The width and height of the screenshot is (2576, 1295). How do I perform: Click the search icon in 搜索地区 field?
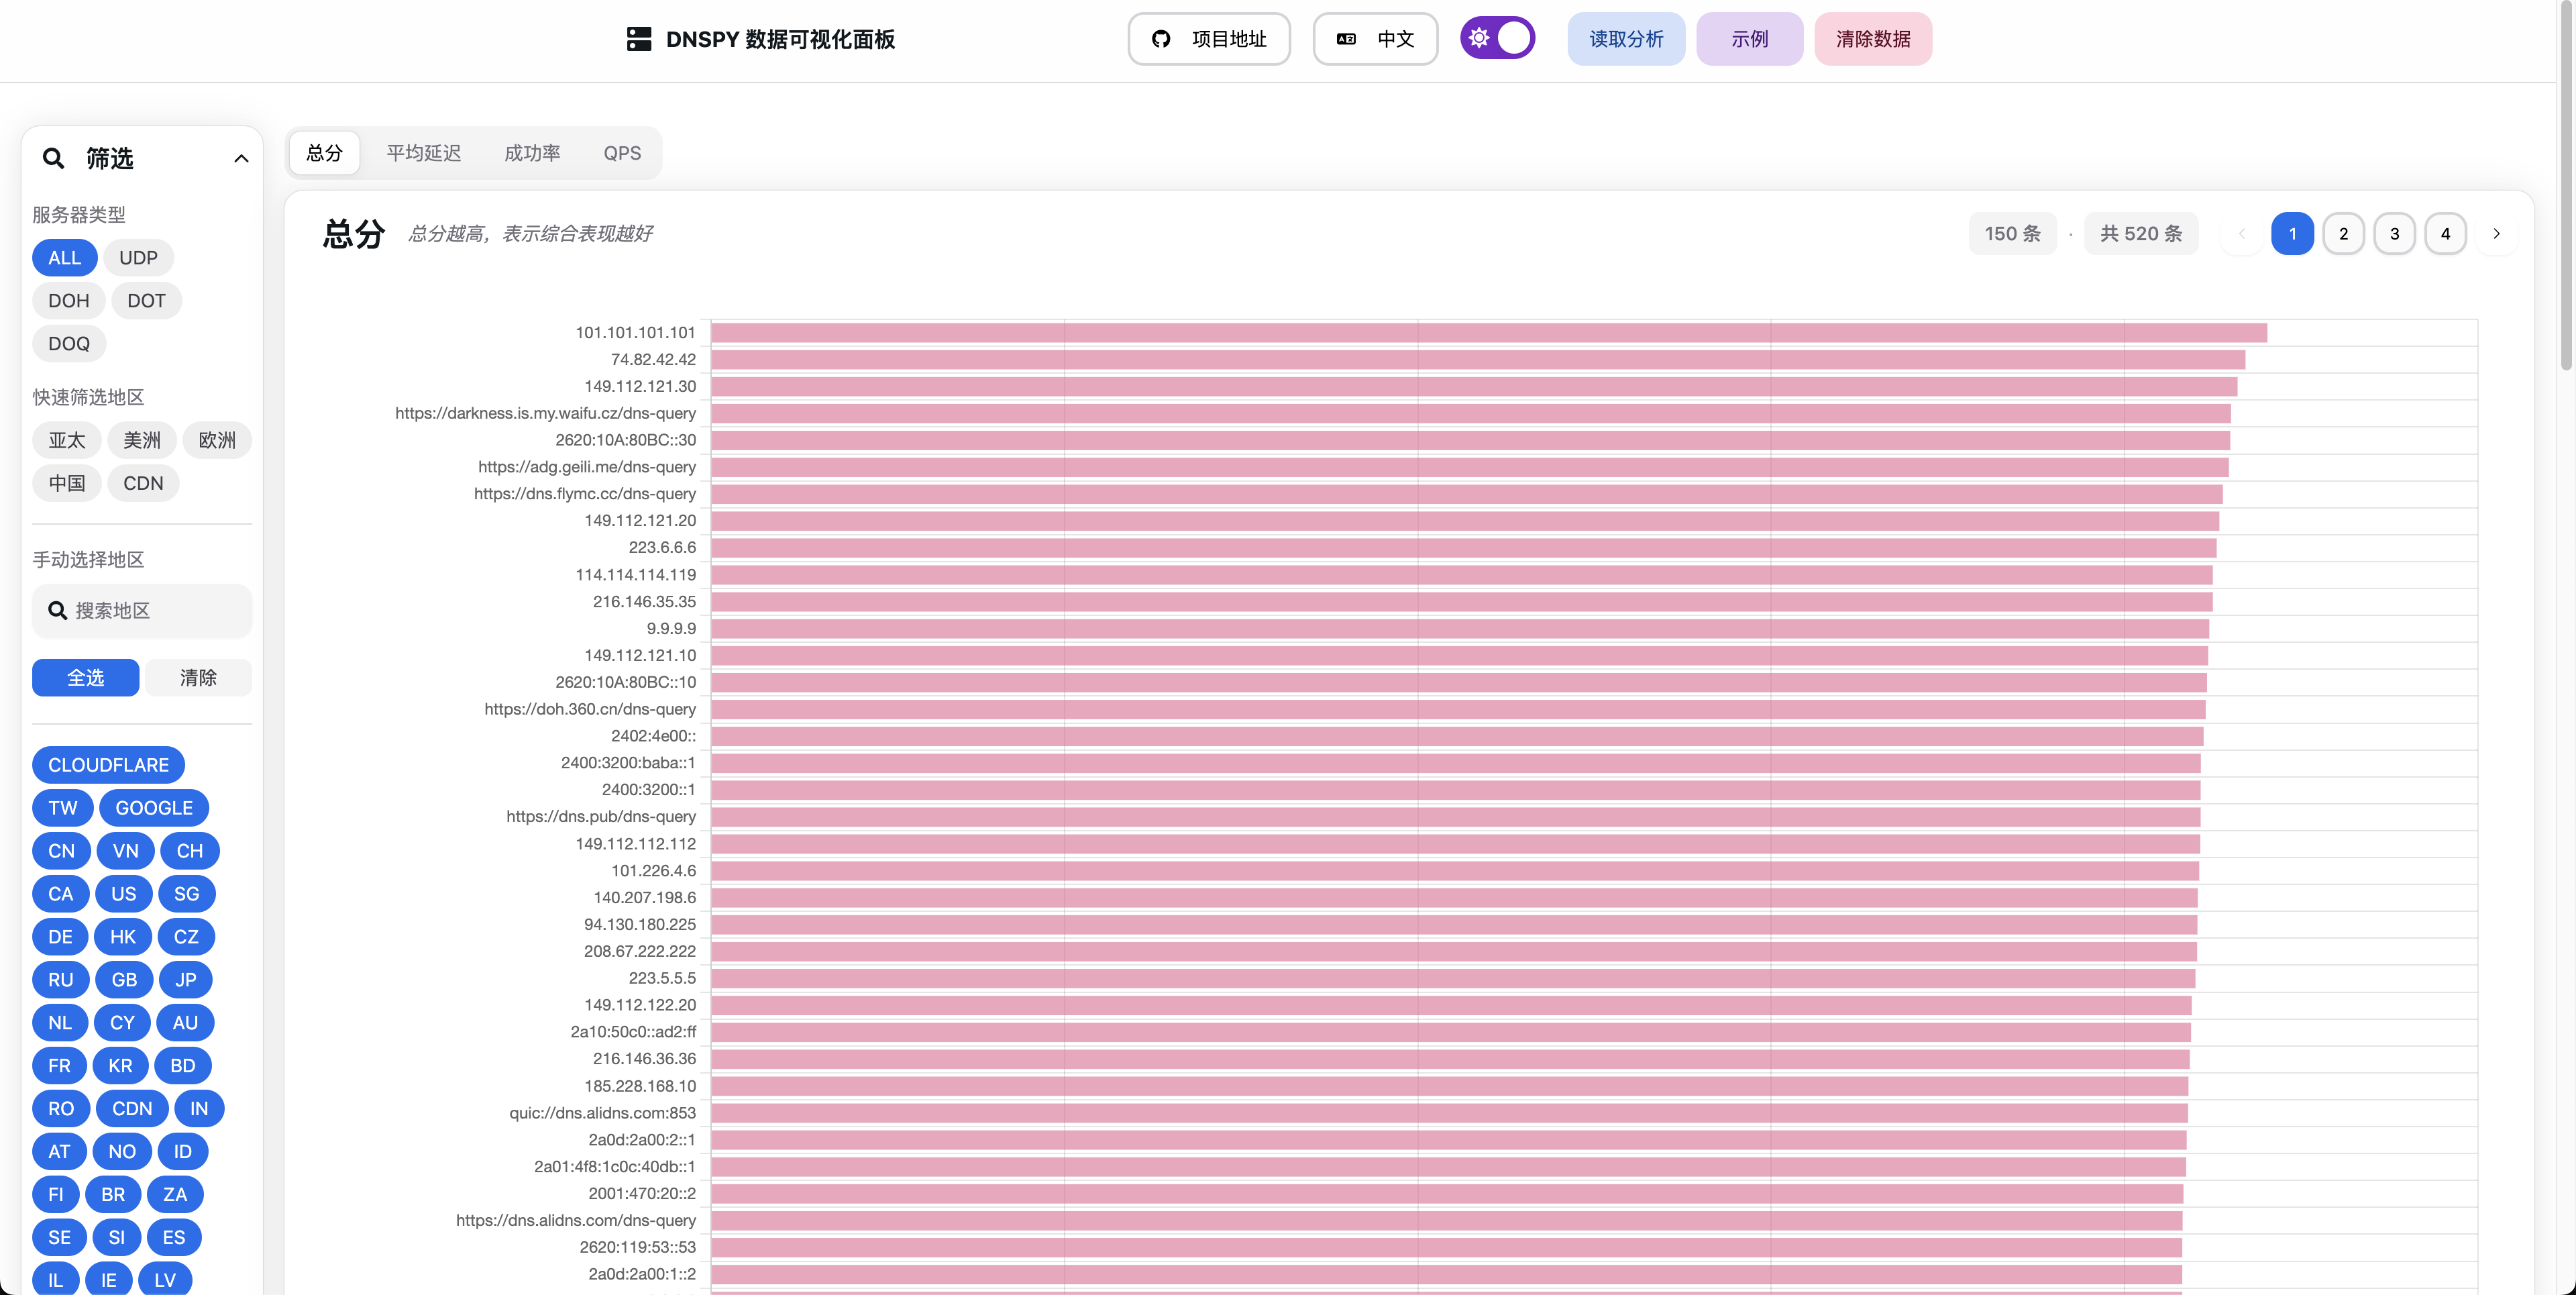(58, 611)
